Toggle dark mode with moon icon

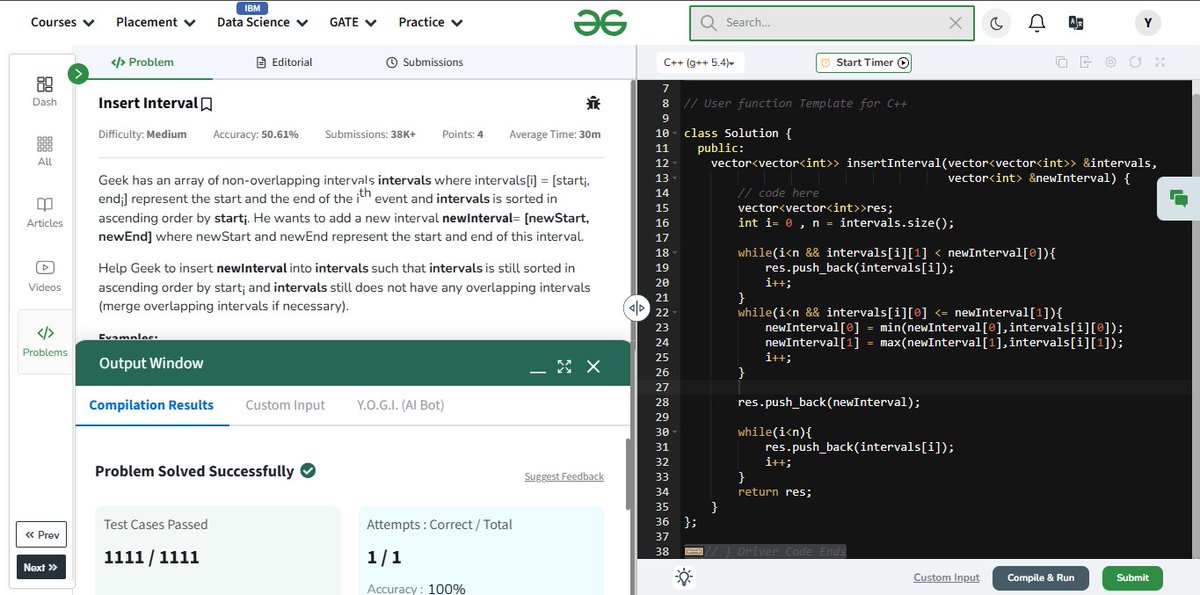click(997, 22)
